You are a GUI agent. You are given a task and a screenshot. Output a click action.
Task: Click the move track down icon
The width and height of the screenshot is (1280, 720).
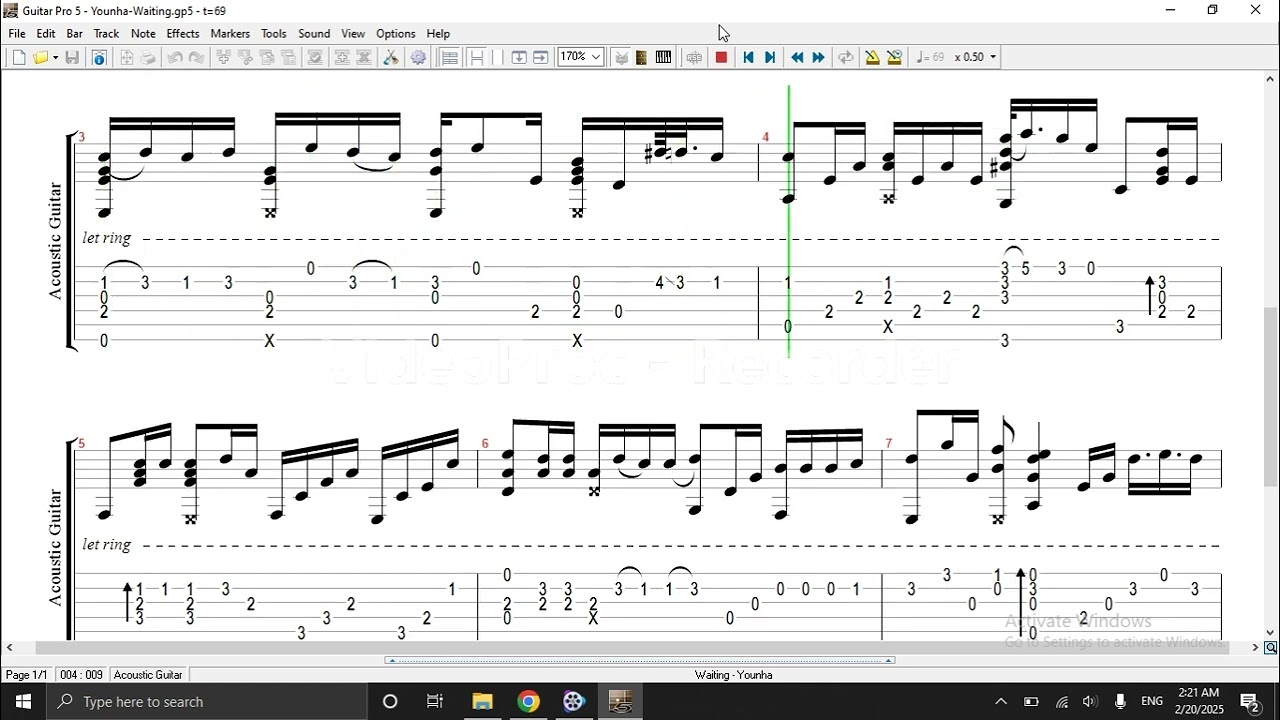[x=289, y=58]
